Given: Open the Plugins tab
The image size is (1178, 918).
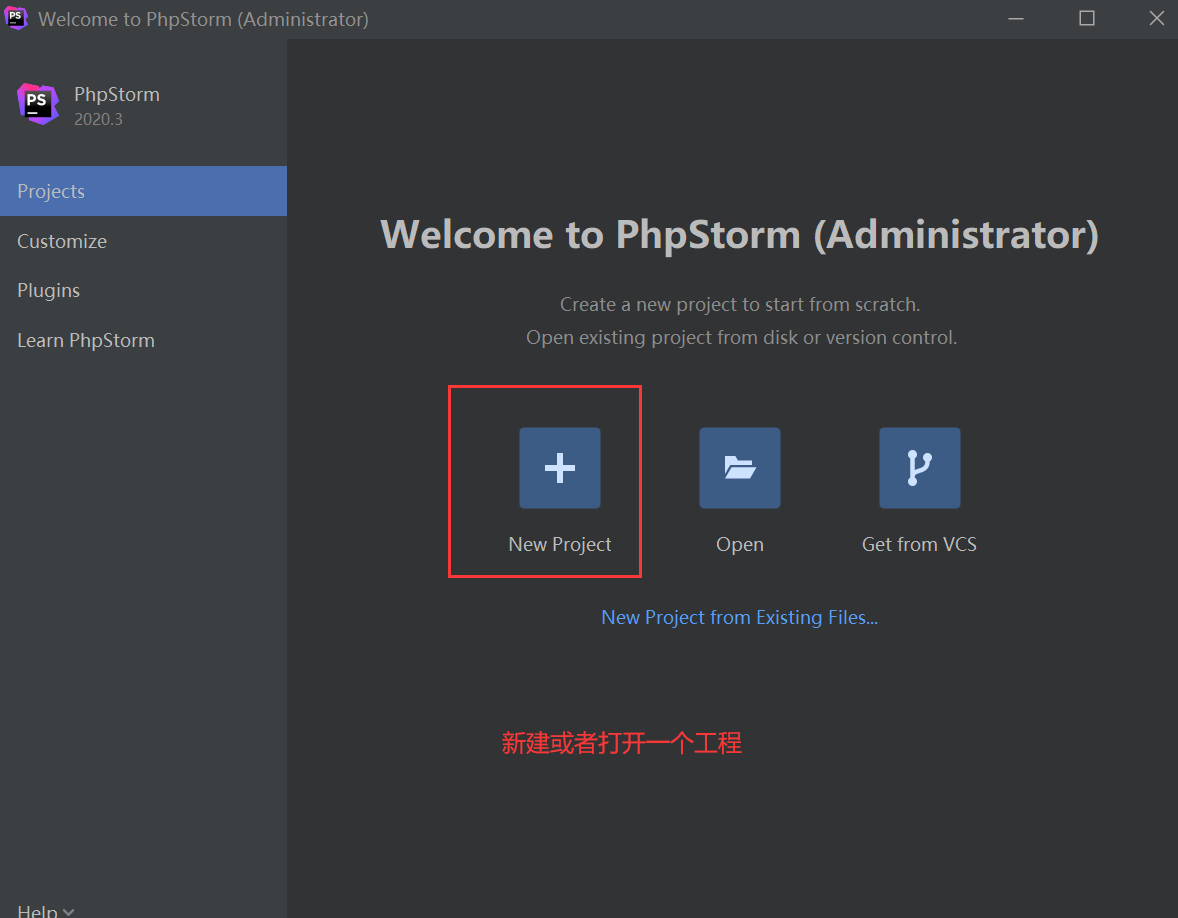Looking at the screenshot, I should click(143, 291).
